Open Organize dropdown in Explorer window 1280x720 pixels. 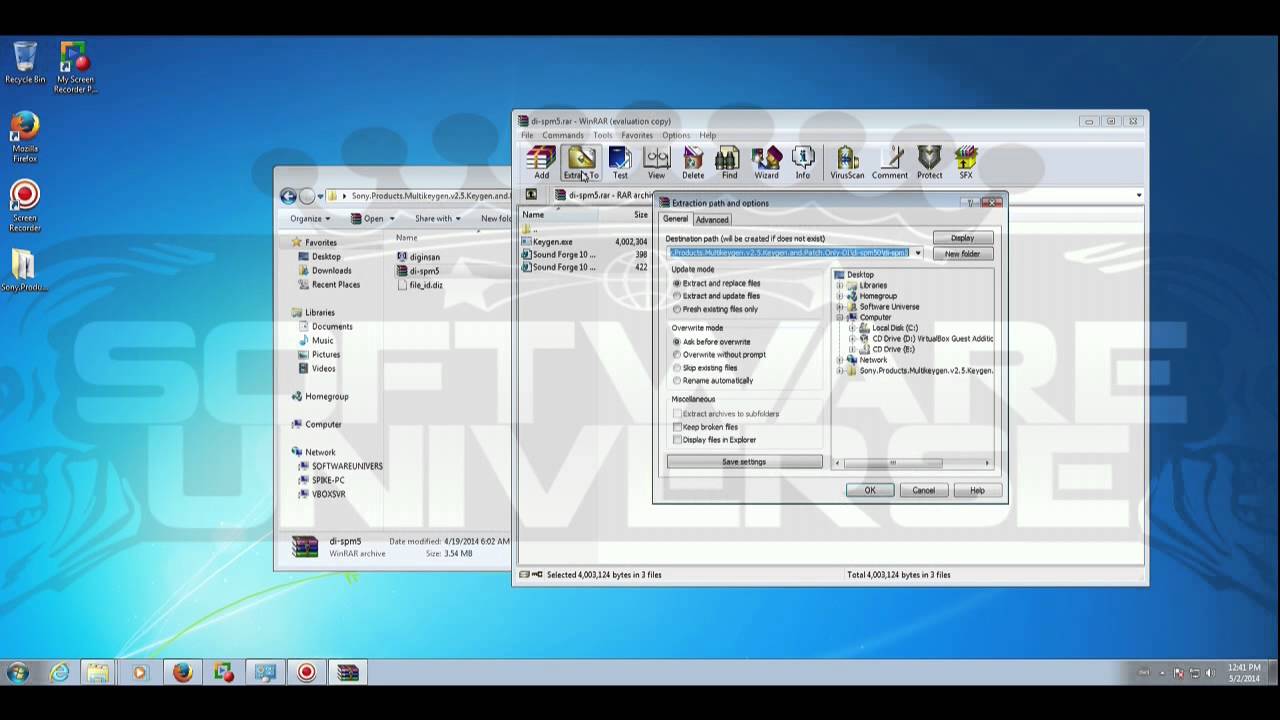click(310, 219)
